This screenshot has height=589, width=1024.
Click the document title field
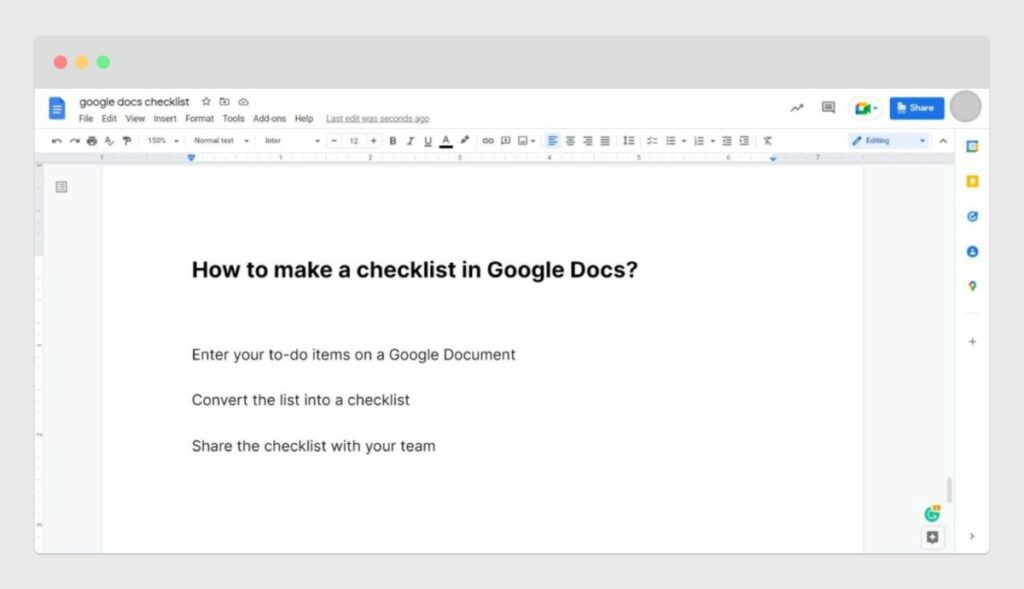point(135,101)
